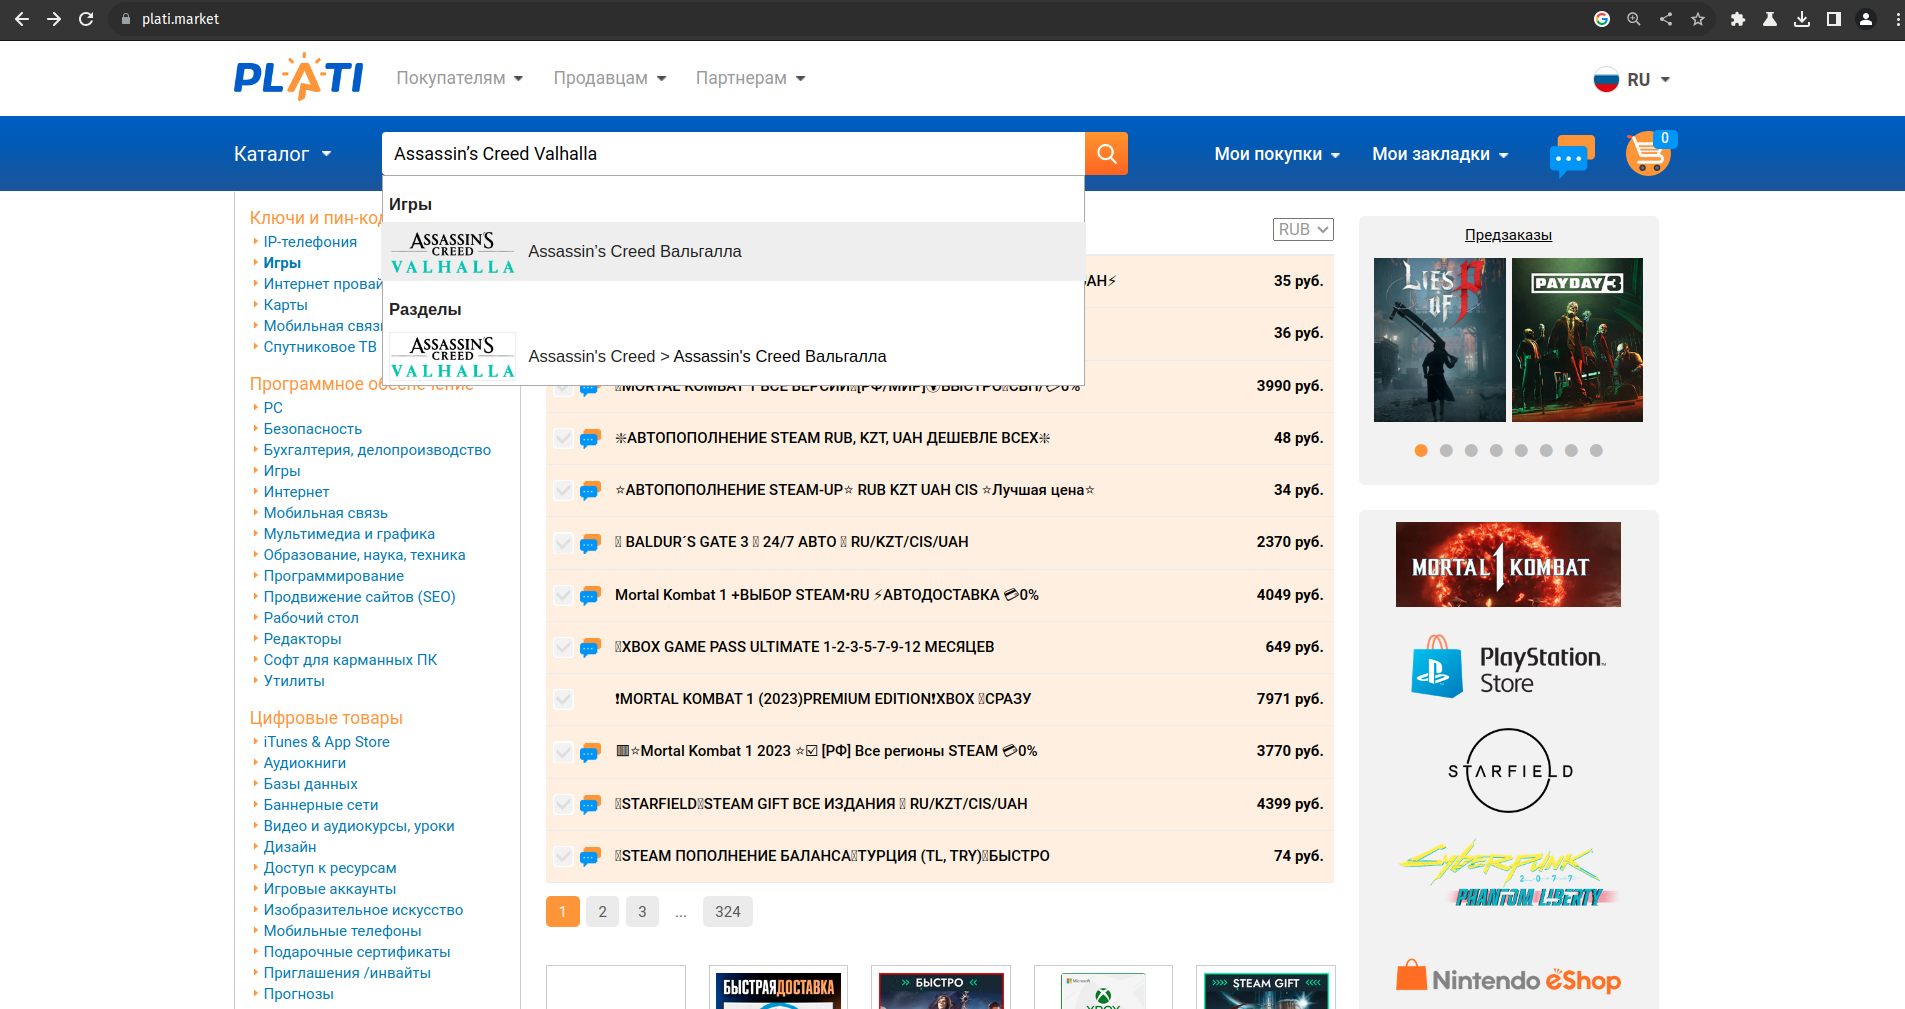The height and width of the screenshot is (1009, 1905).
Task: Go back in browser history
Action: click(x=22, y=19)
